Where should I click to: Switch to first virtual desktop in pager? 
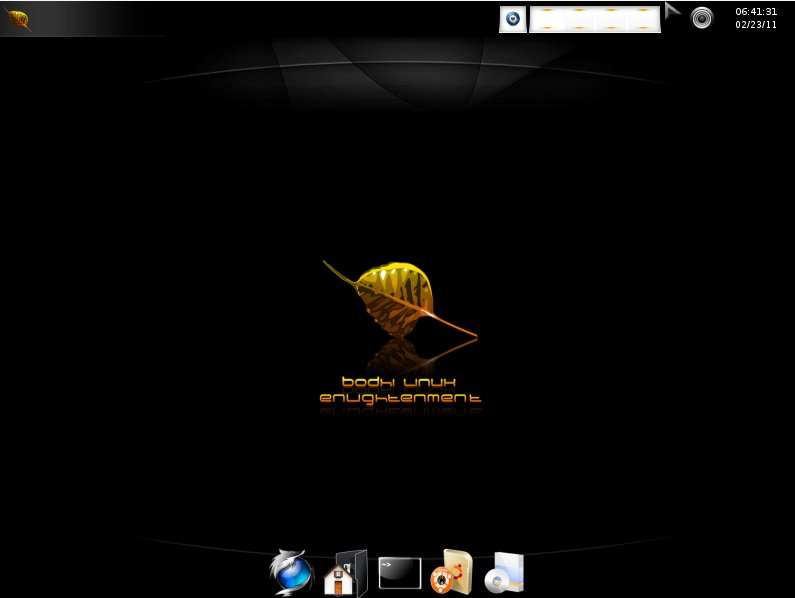tap(547, 19)
